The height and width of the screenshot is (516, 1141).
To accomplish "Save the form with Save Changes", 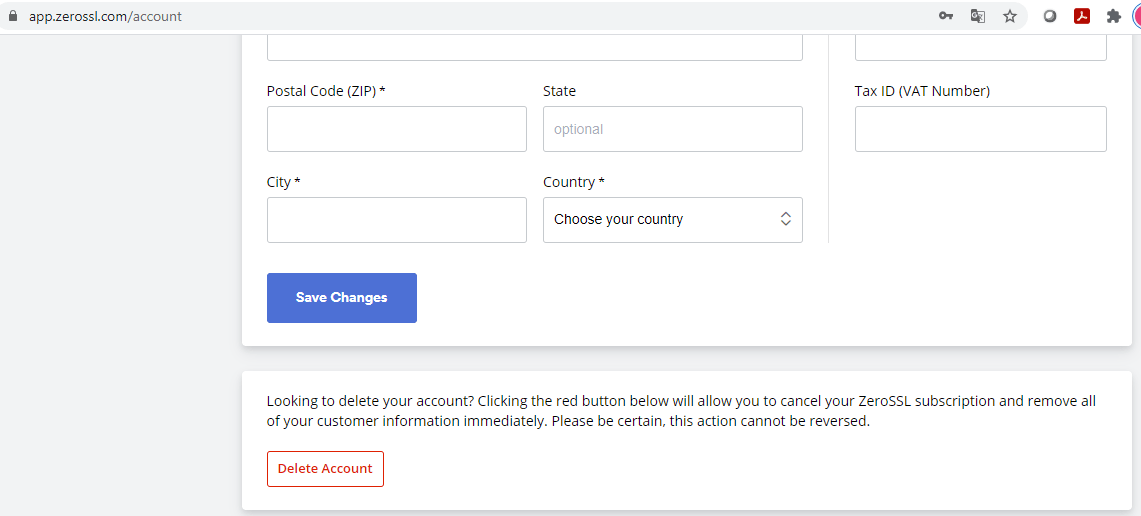I will pyautogui.click(x=341, y=298).
